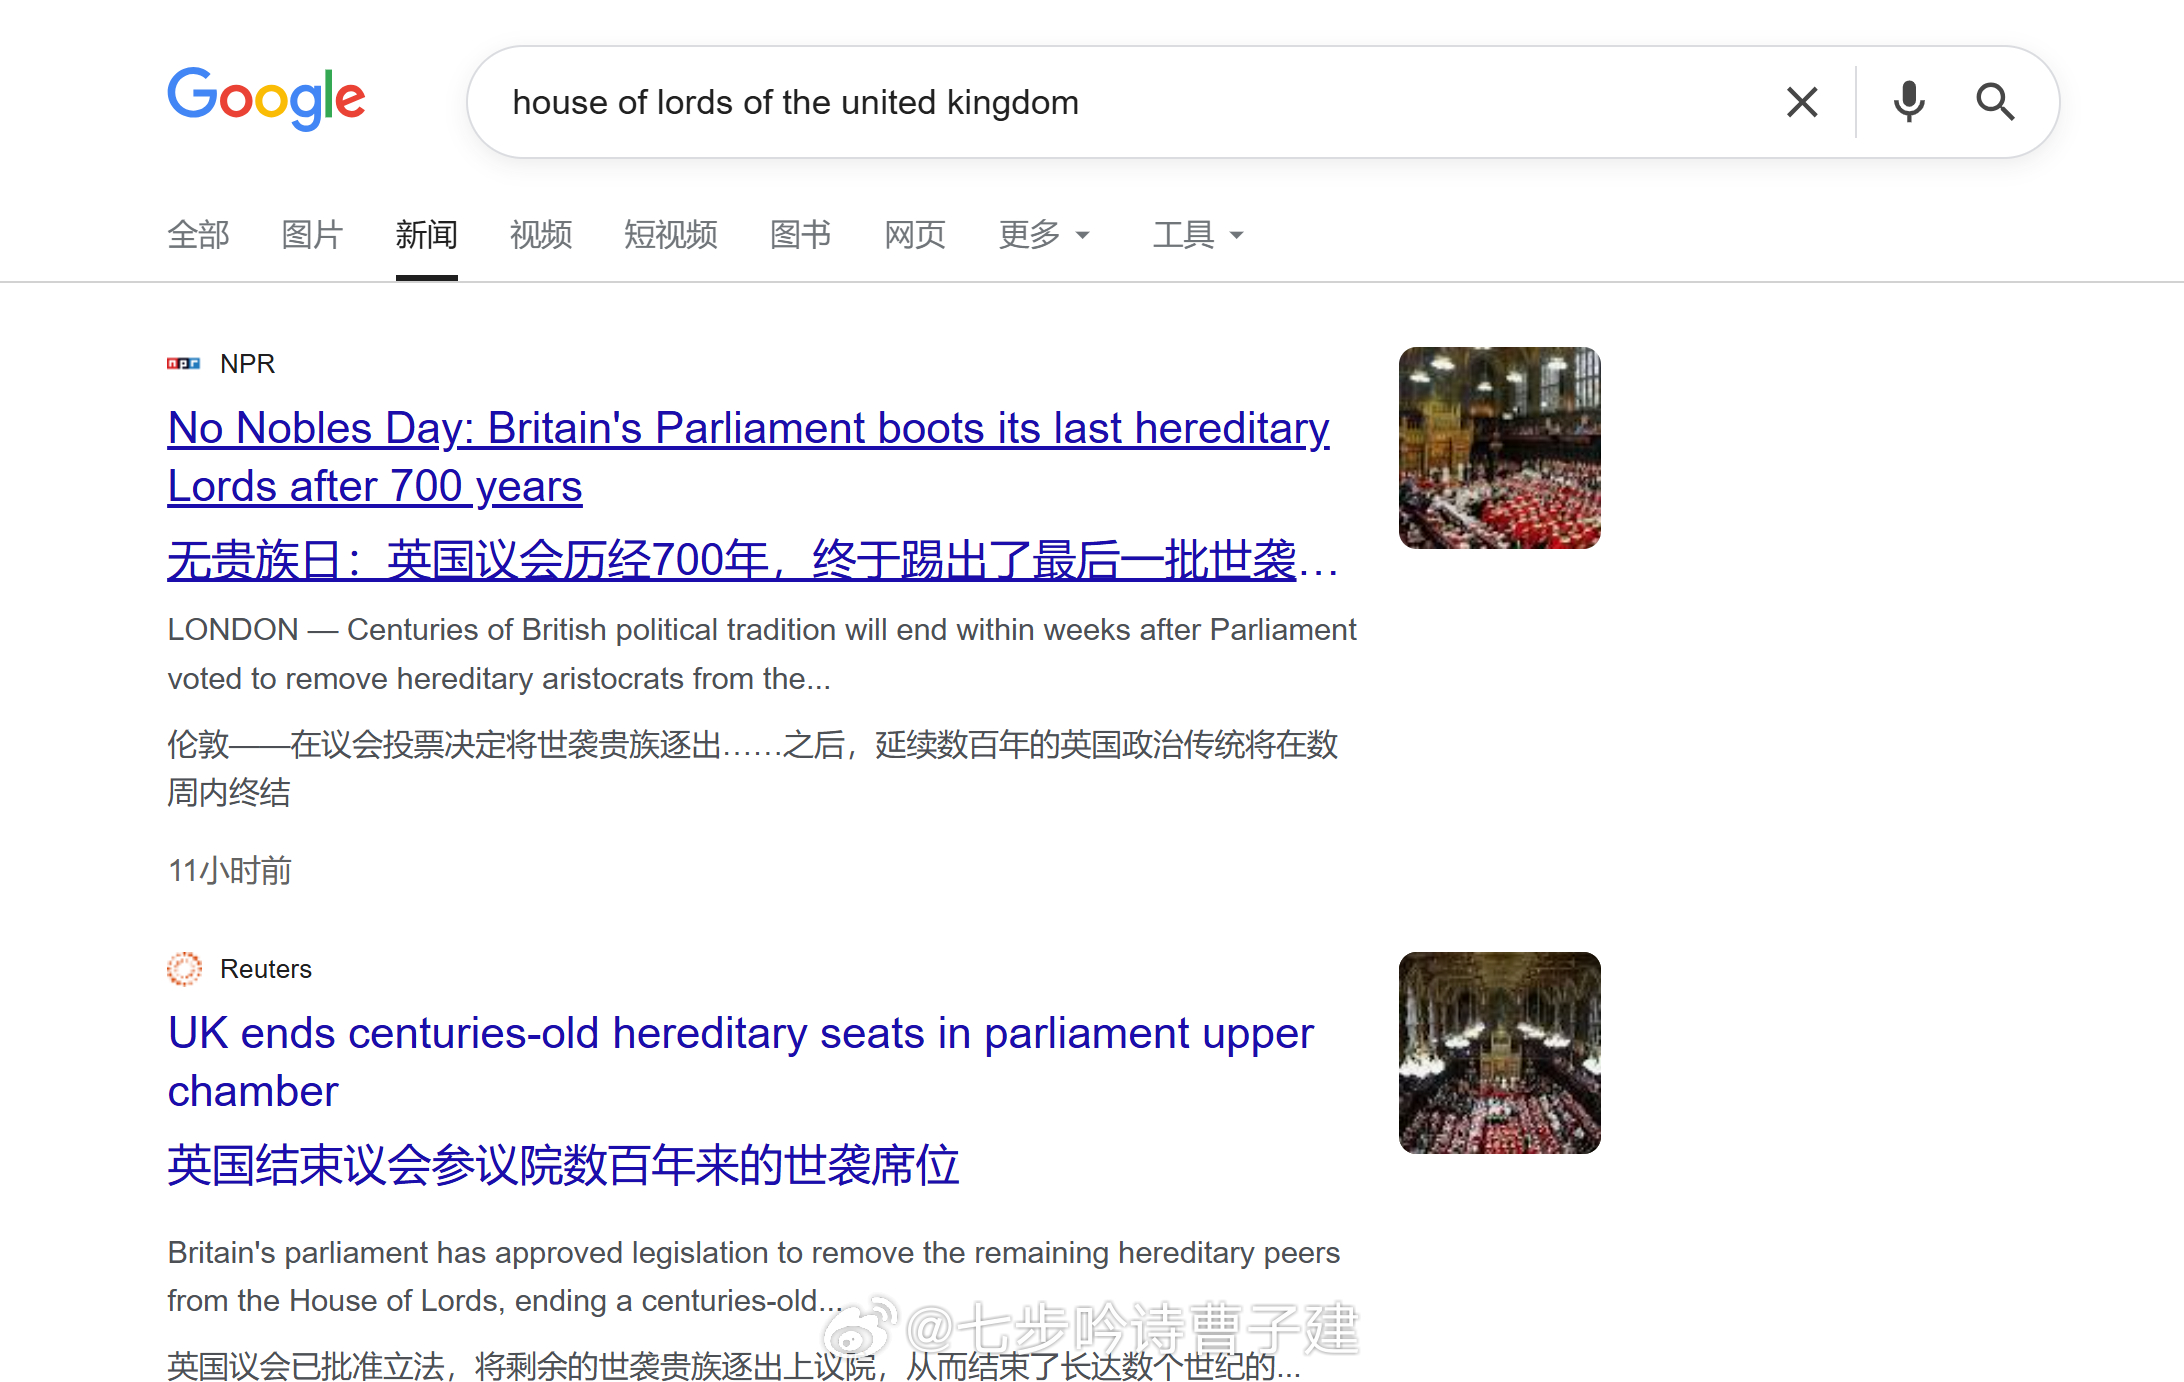Click the Google logo
Image resolution: width=2184 pixels, height=1382 pixels.
[x=266, y=99]
